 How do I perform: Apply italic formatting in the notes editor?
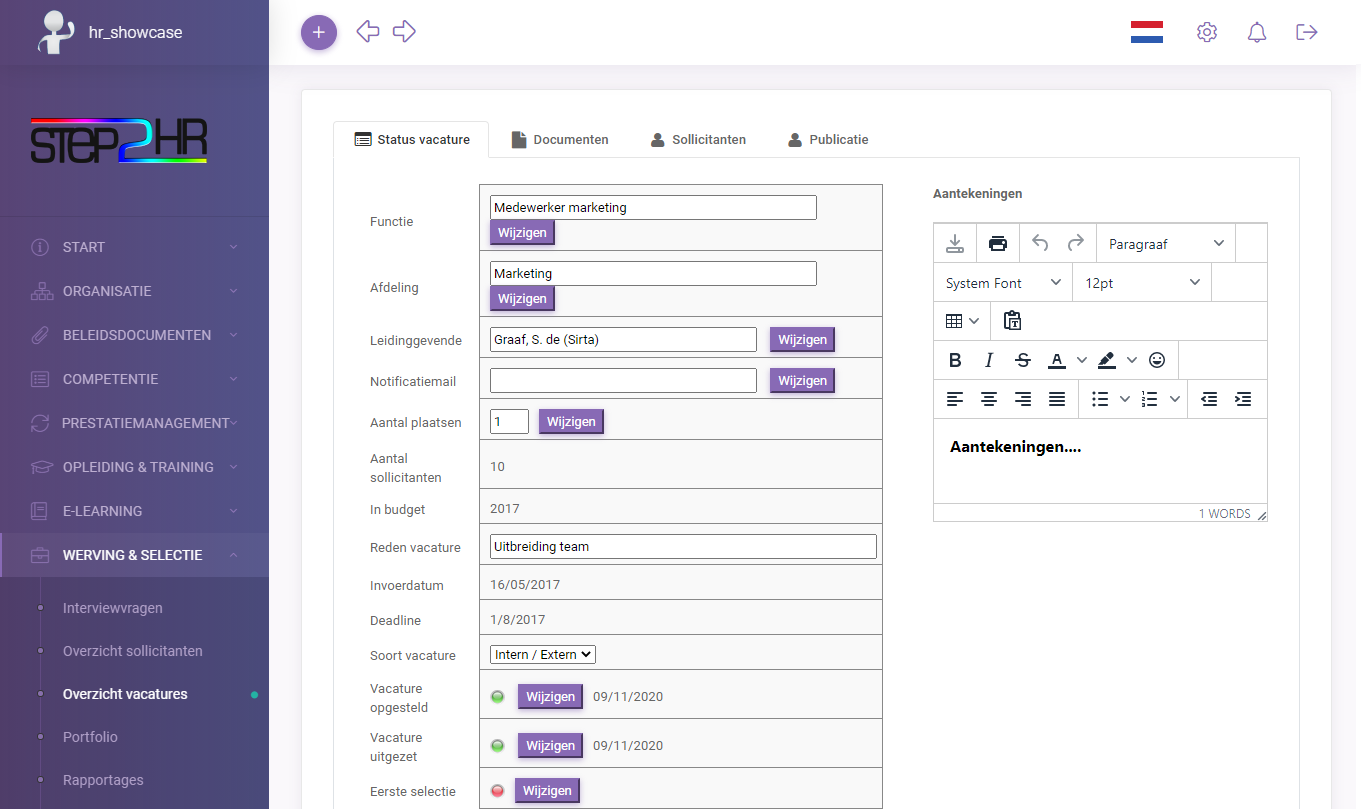tap(988, 359)
